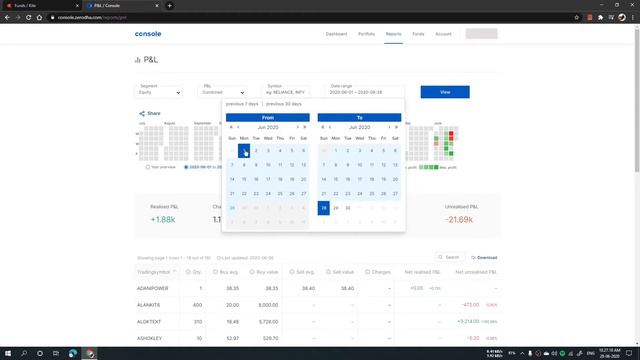The width and height of the screenshot is (640, 360).
Task: Open Task View in taskbar
Action: pyautogui.click(x=56, y=353)
